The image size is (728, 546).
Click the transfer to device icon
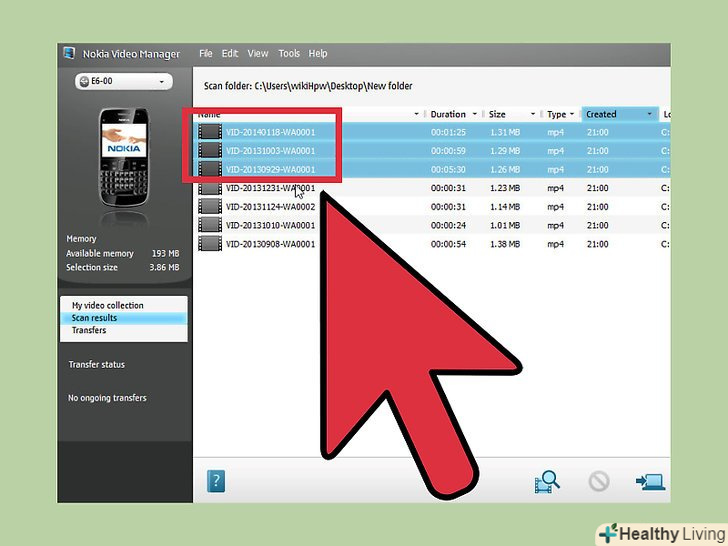pos(650,481)
